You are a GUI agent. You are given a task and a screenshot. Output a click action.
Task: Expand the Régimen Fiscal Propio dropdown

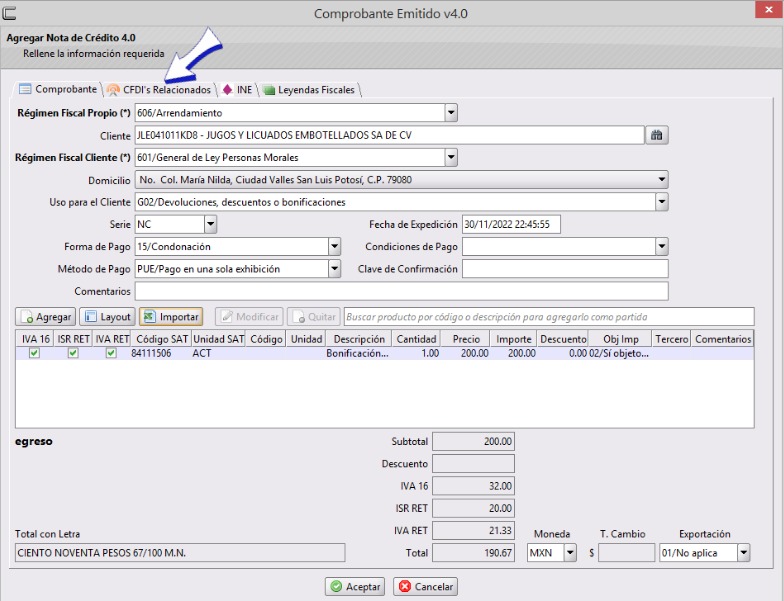(x=451, y=113)
